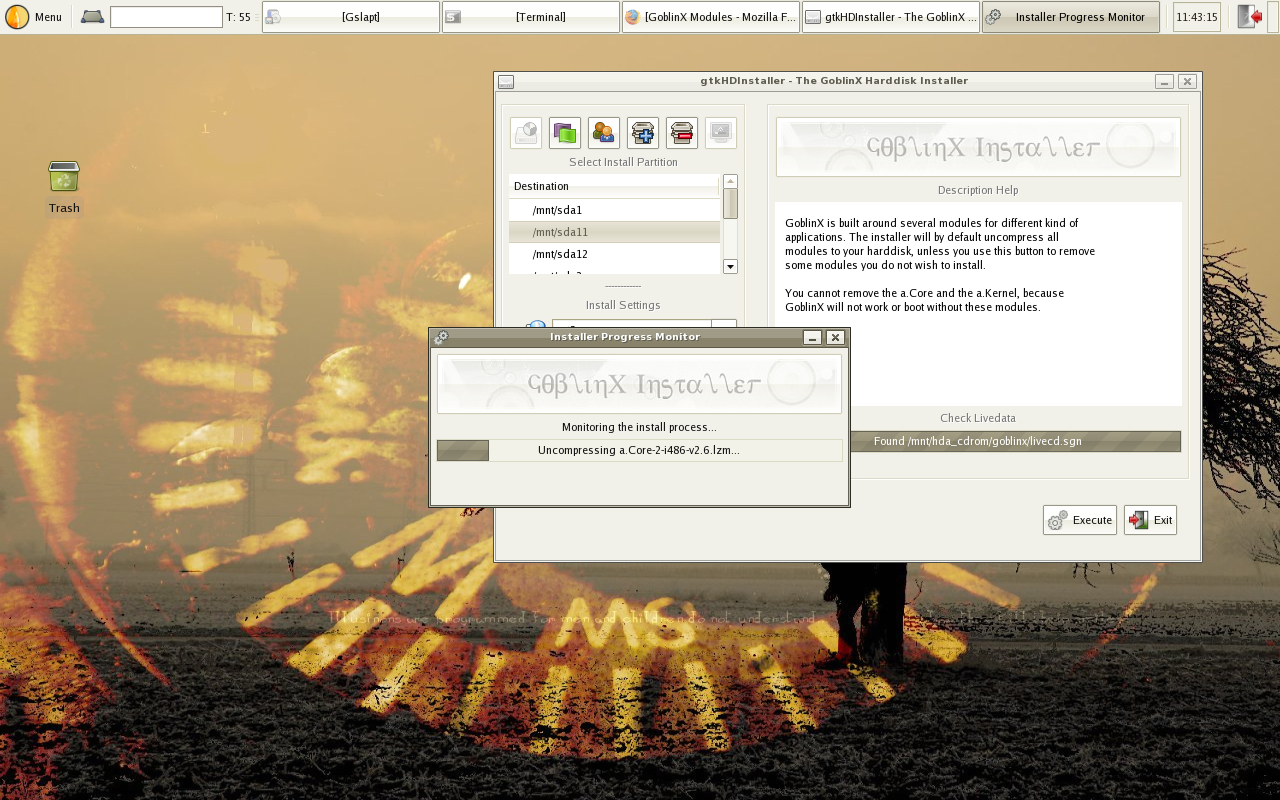Screen dimensions: 1280x800
Task: Click the partition list scroll-down arrow
Action: pos(730,266)
